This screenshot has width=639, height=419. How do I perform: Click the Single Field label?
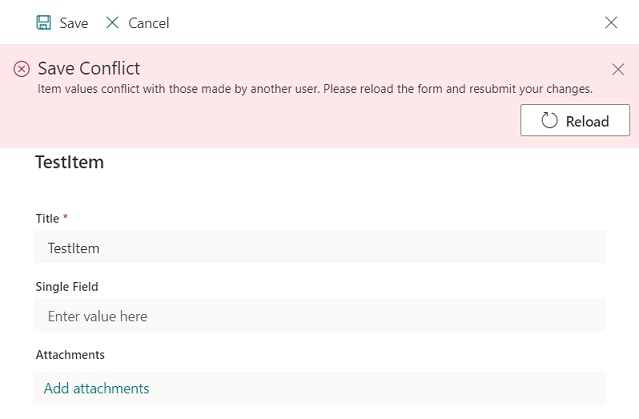[x=67, y=286]
